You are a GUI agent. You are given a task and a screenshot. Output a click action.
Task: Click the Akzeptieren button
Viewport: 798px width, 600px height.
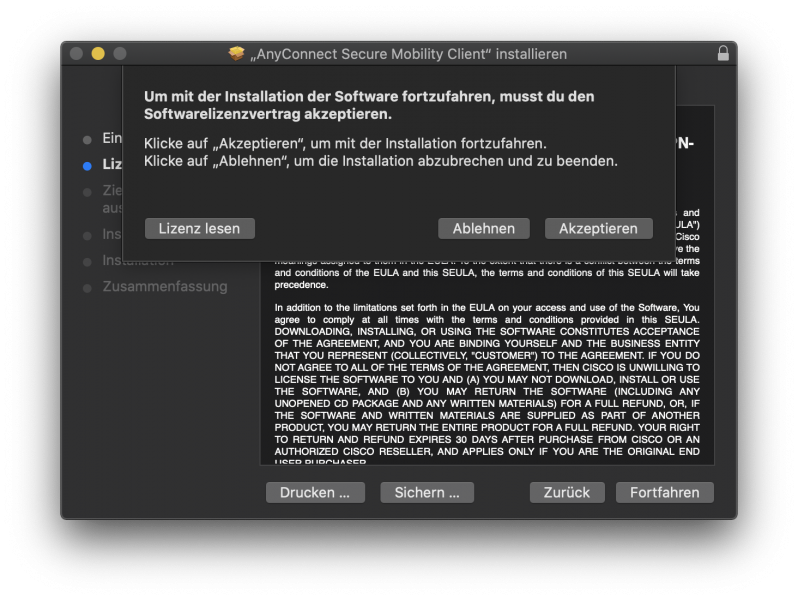[598, 228]
